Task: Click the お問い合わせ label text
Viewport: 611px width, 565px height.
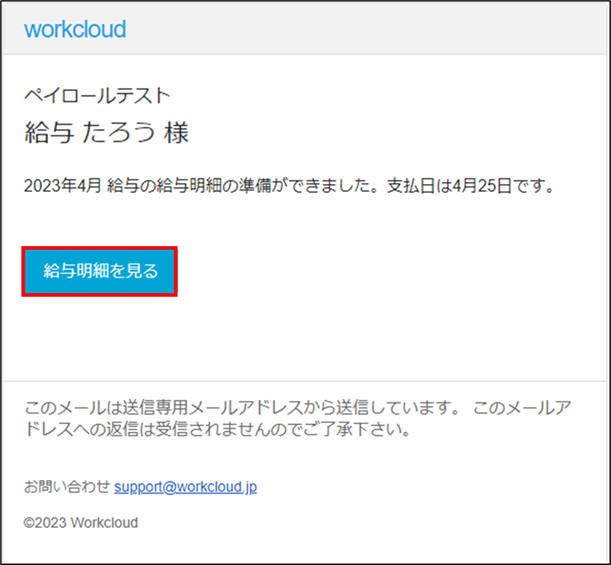Action: click(67, 487)
